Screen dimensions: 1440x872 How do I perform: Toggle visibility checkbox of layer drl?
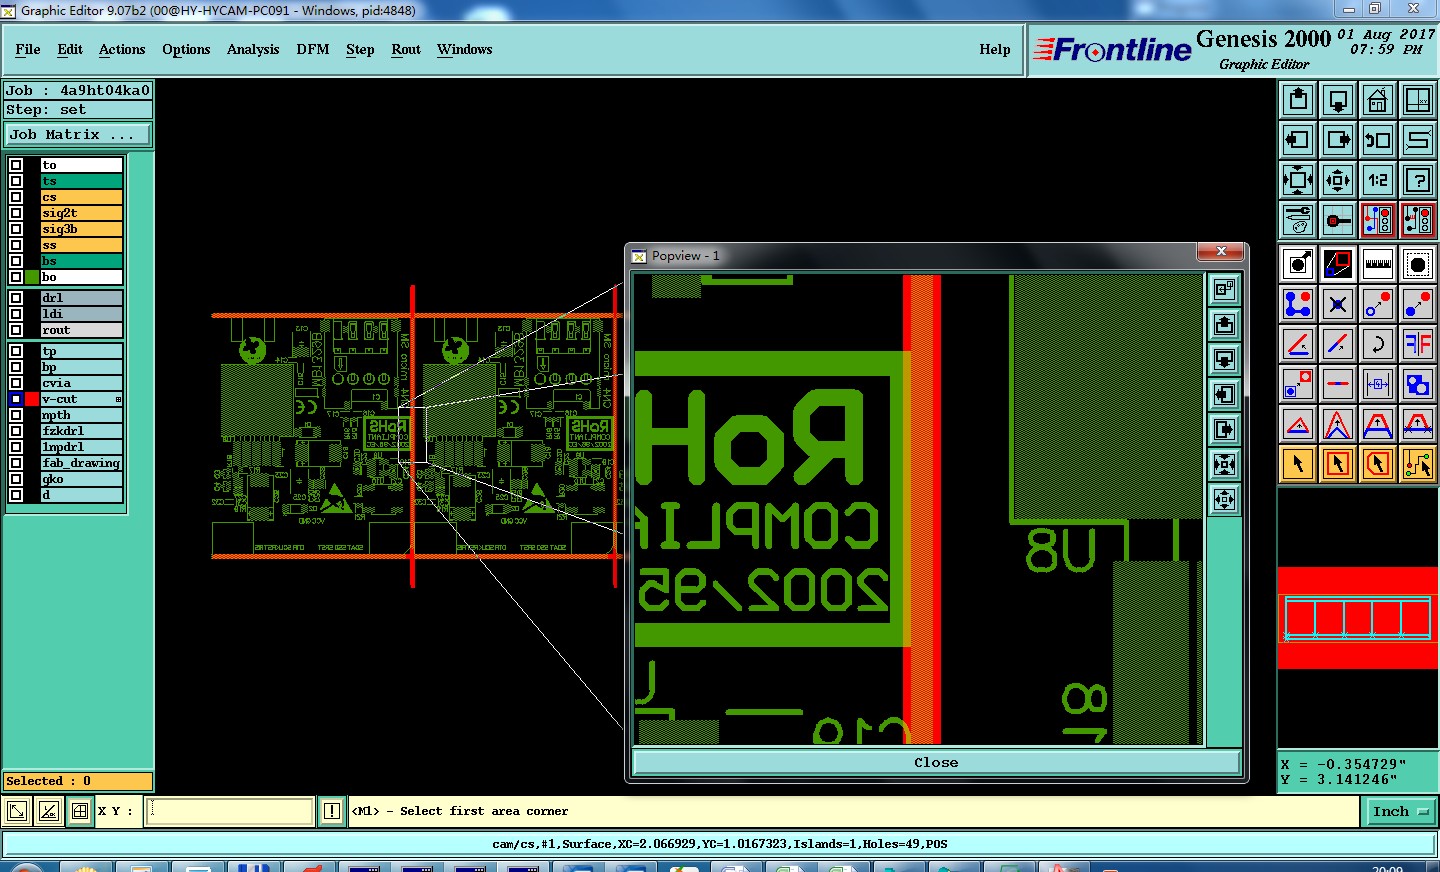coord(16,298)
